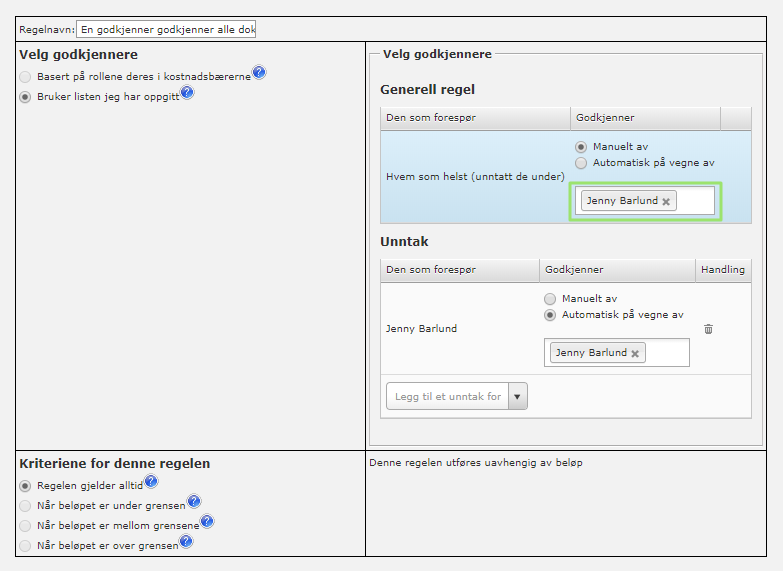Click the Generell regel approver tag field

[645, 201]
